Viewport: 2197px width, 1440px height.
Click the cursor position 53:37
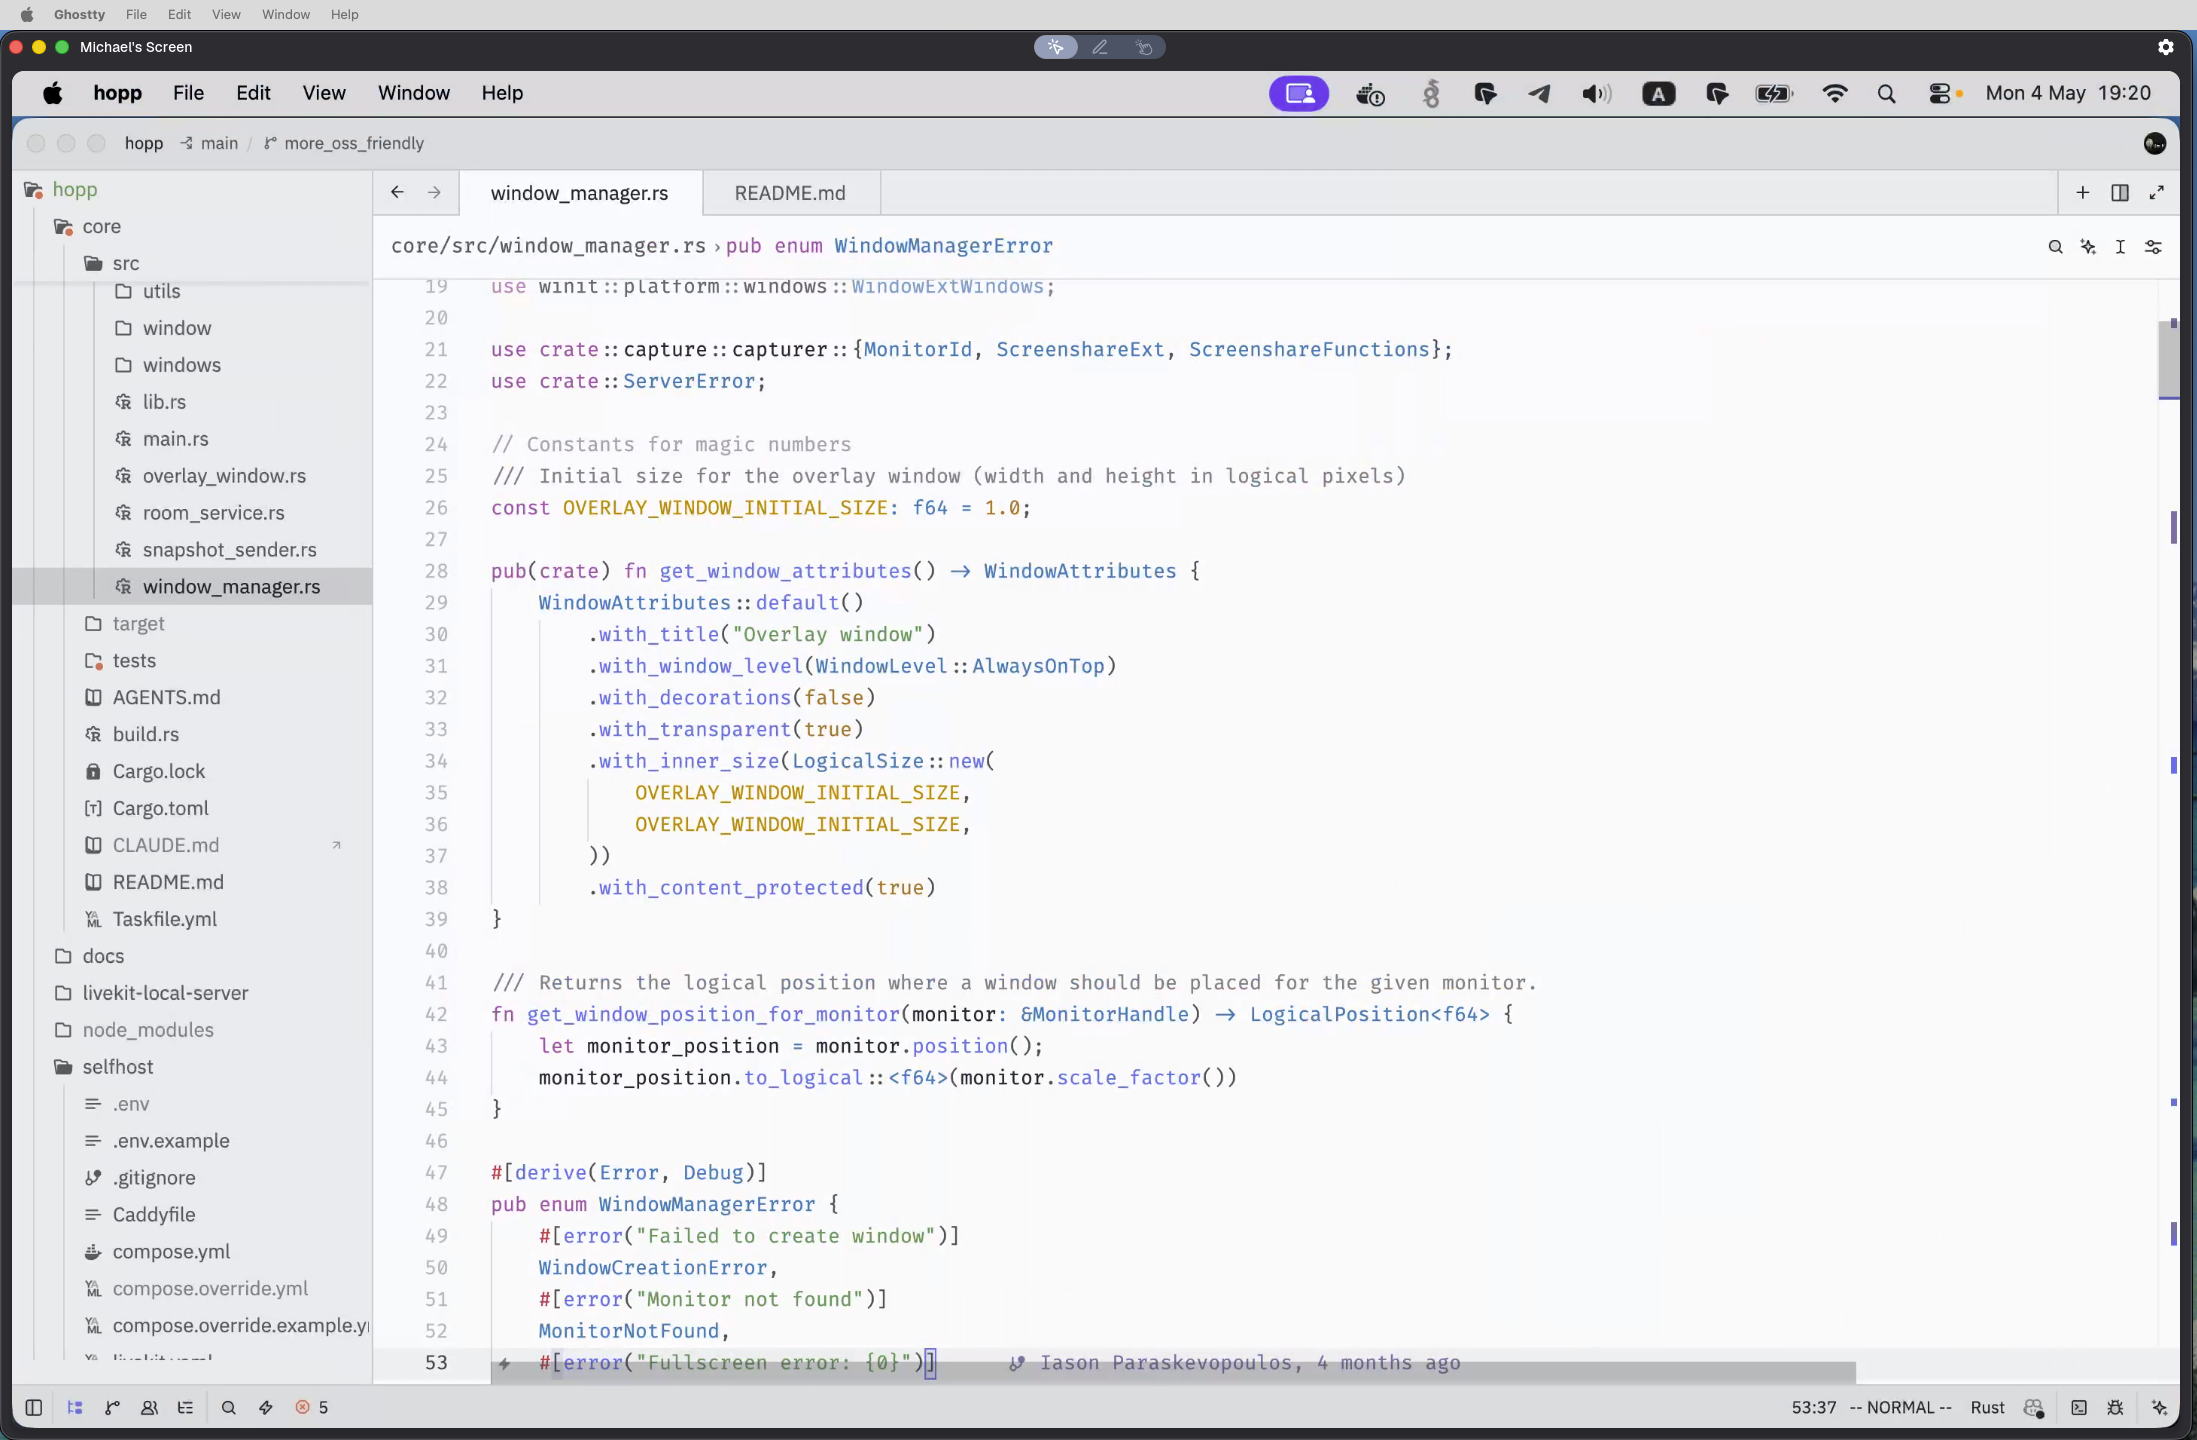(1814, 1408)
